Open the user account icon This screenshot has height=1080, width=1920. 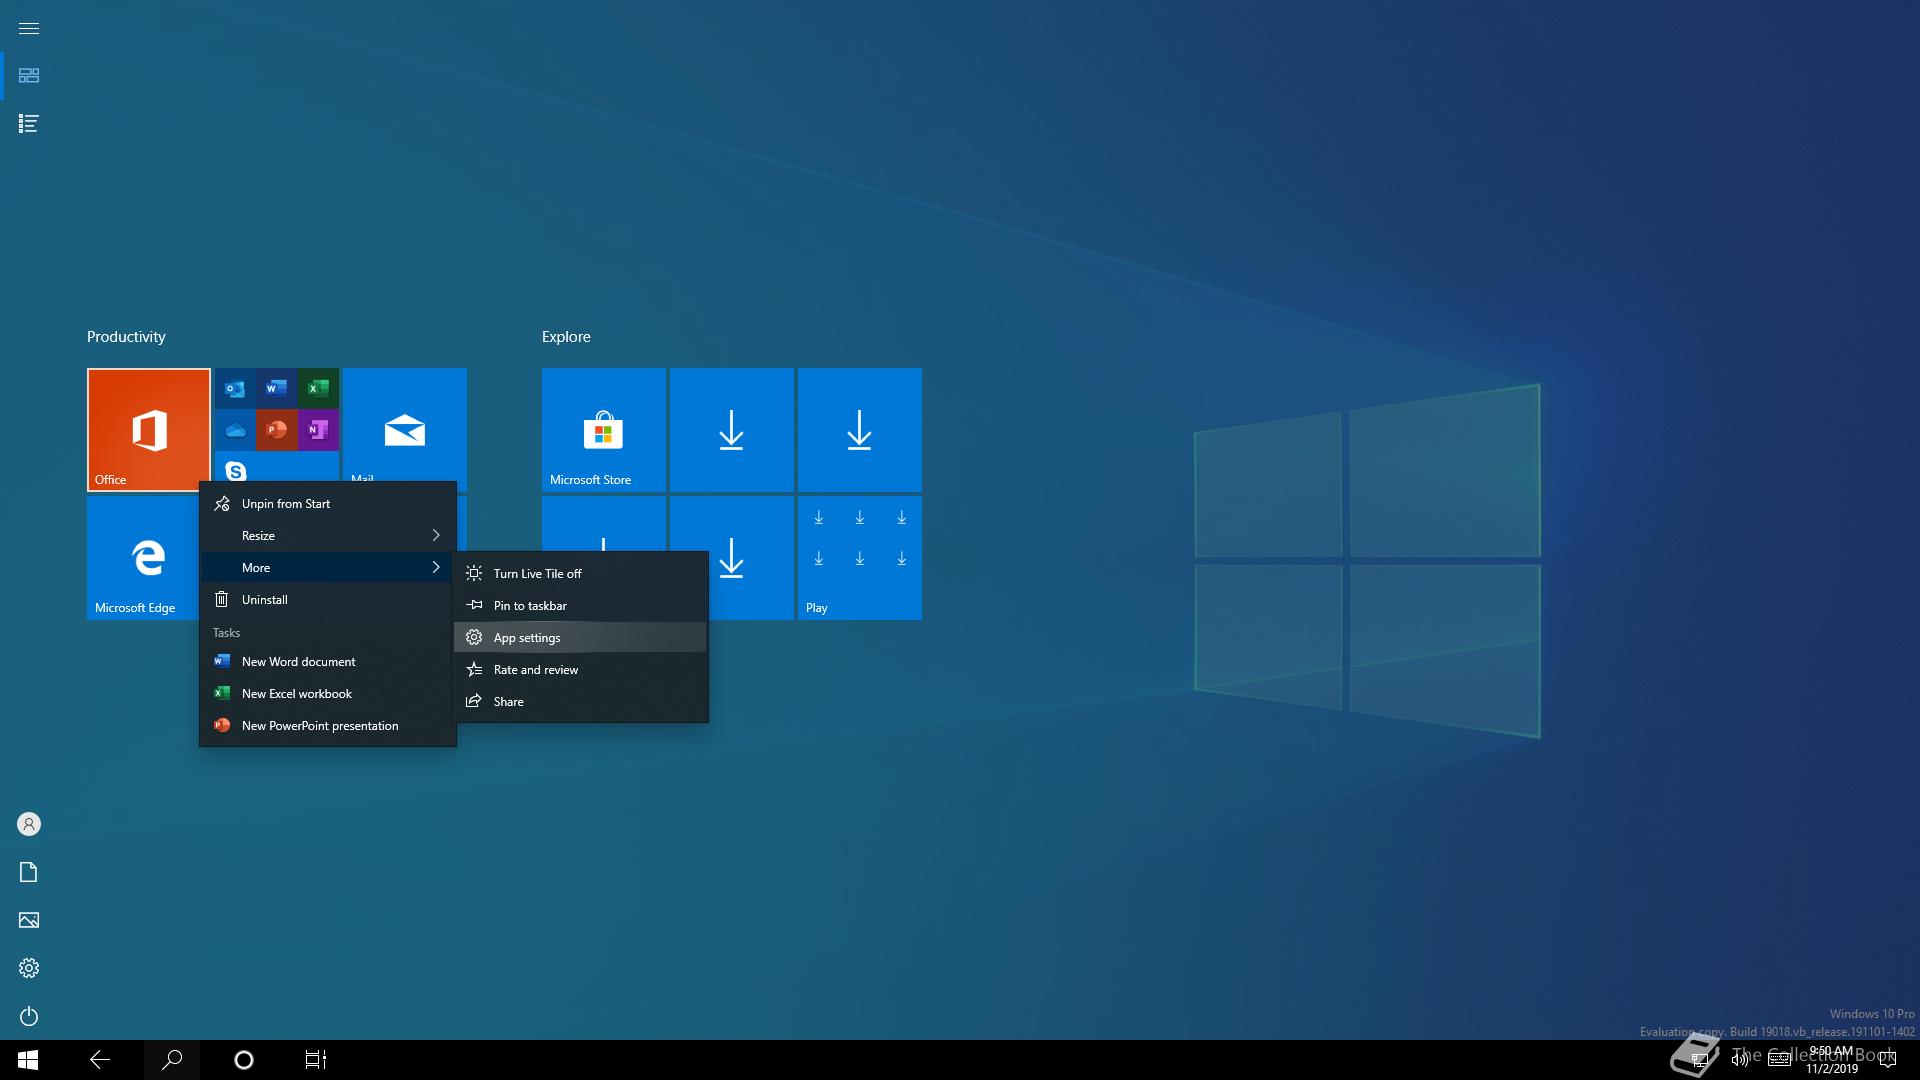point(29,824)
